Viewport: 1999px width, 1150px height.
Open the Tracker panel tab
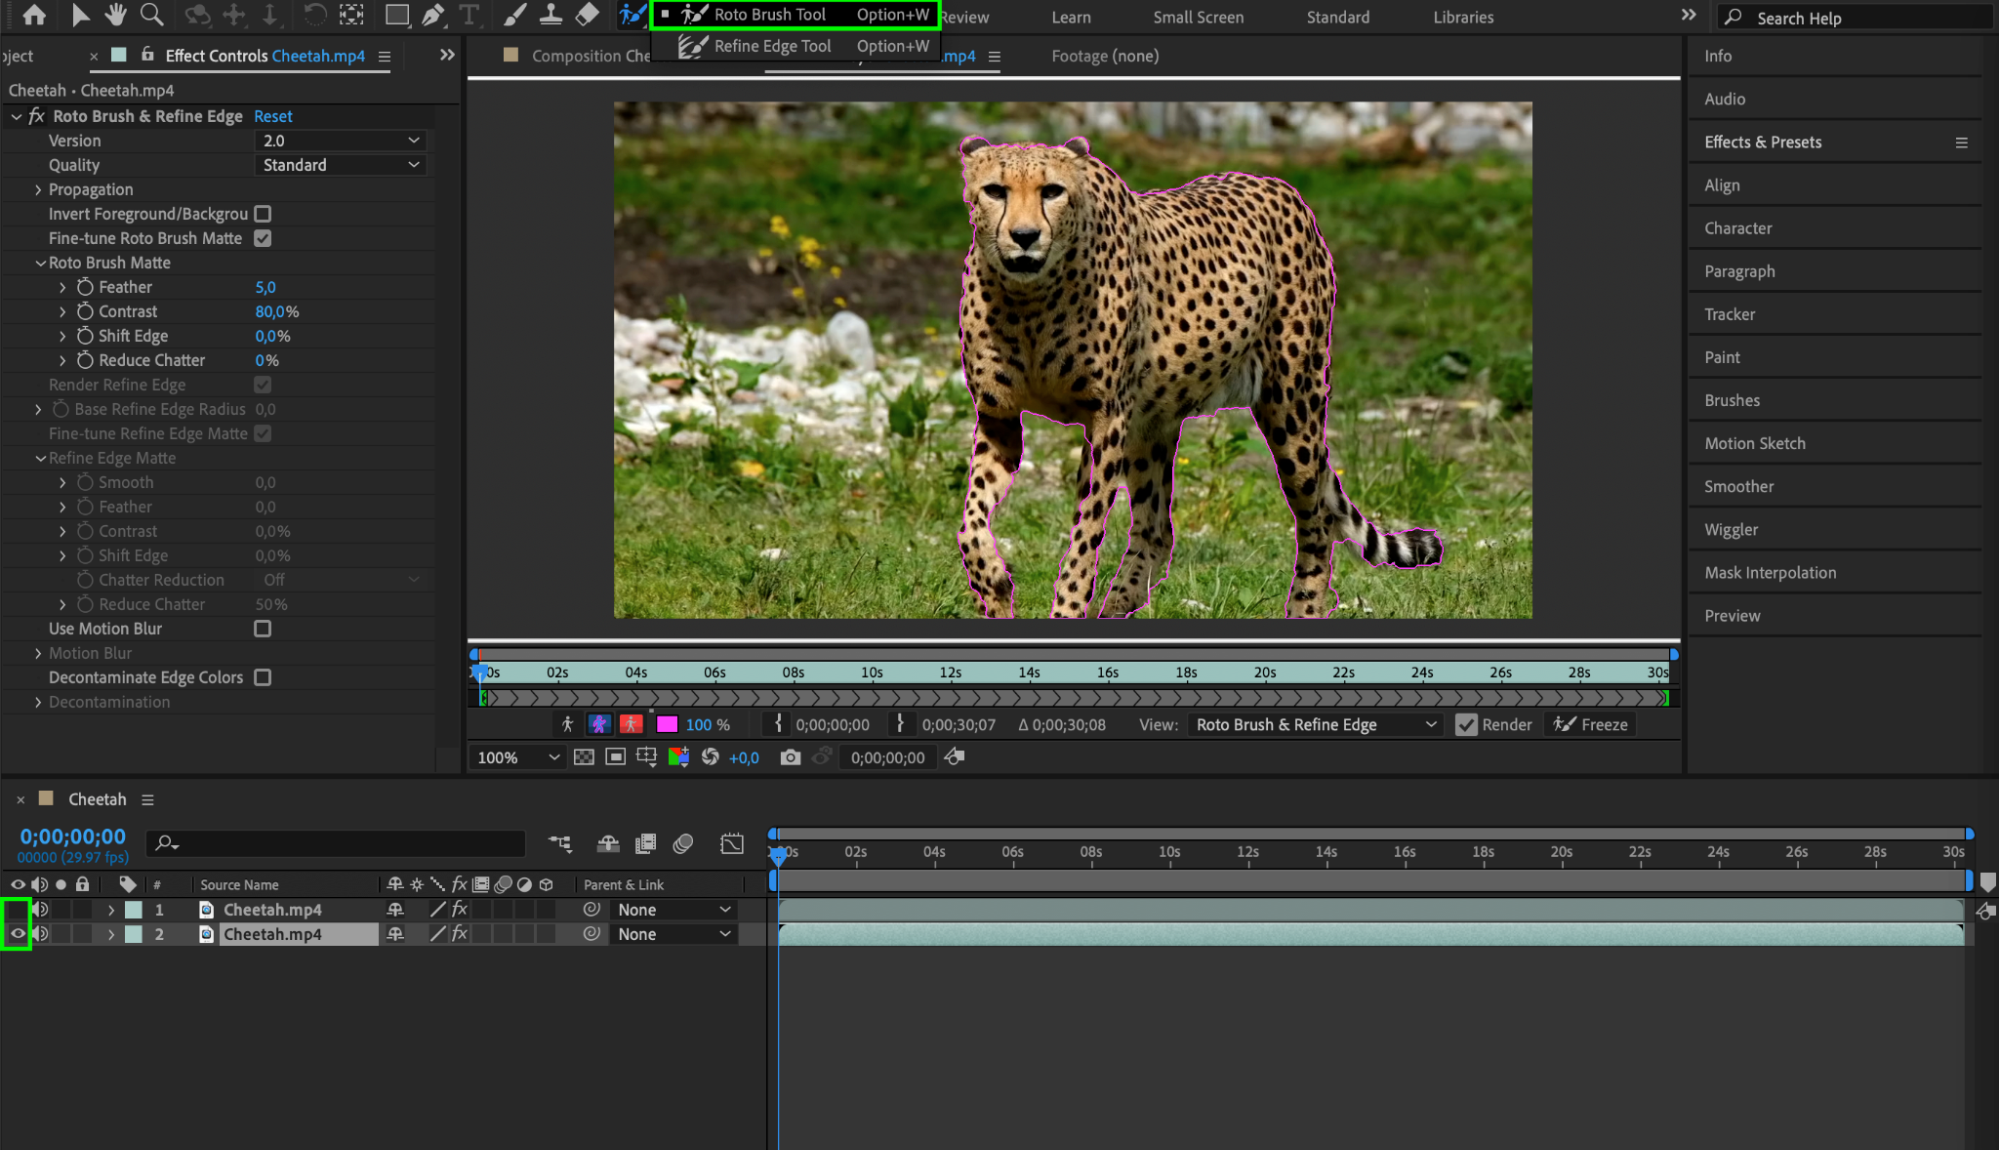[x=1729, y=314]
